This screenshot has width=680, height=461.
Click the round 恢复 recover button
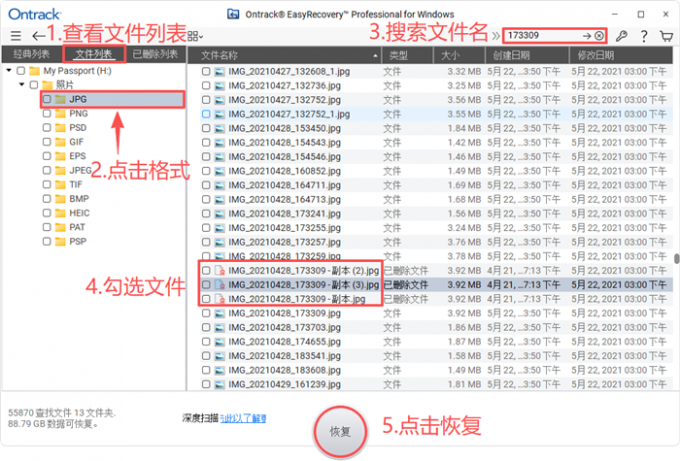(x=340, y=431)
